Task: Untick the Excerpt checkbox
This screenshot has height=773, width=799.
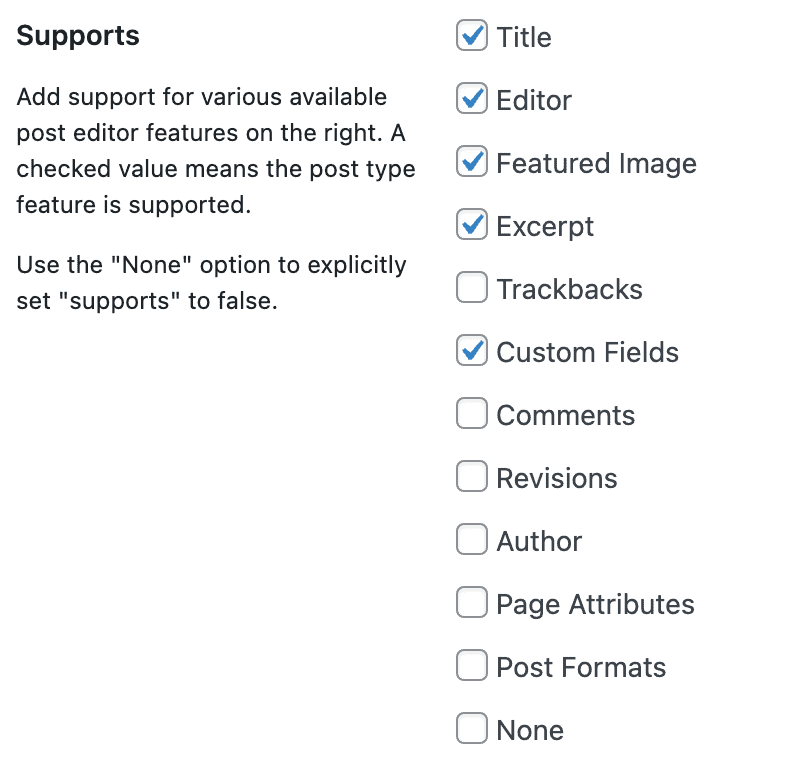Action: coord(472,225)
